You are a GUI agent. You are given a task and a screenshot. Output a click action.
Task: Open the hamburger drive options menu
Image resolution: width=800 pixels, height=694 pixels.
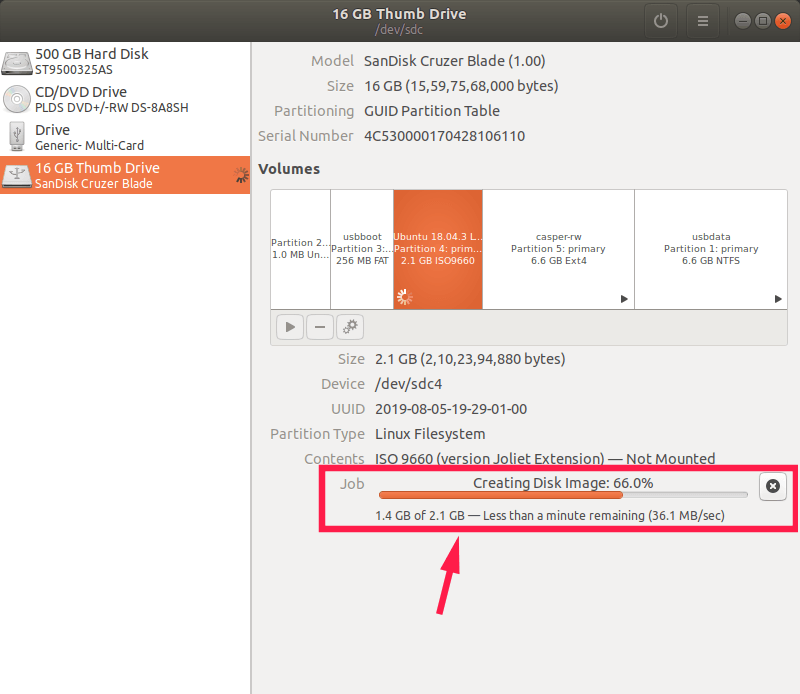pyautogui.click(x=703, y=20)
